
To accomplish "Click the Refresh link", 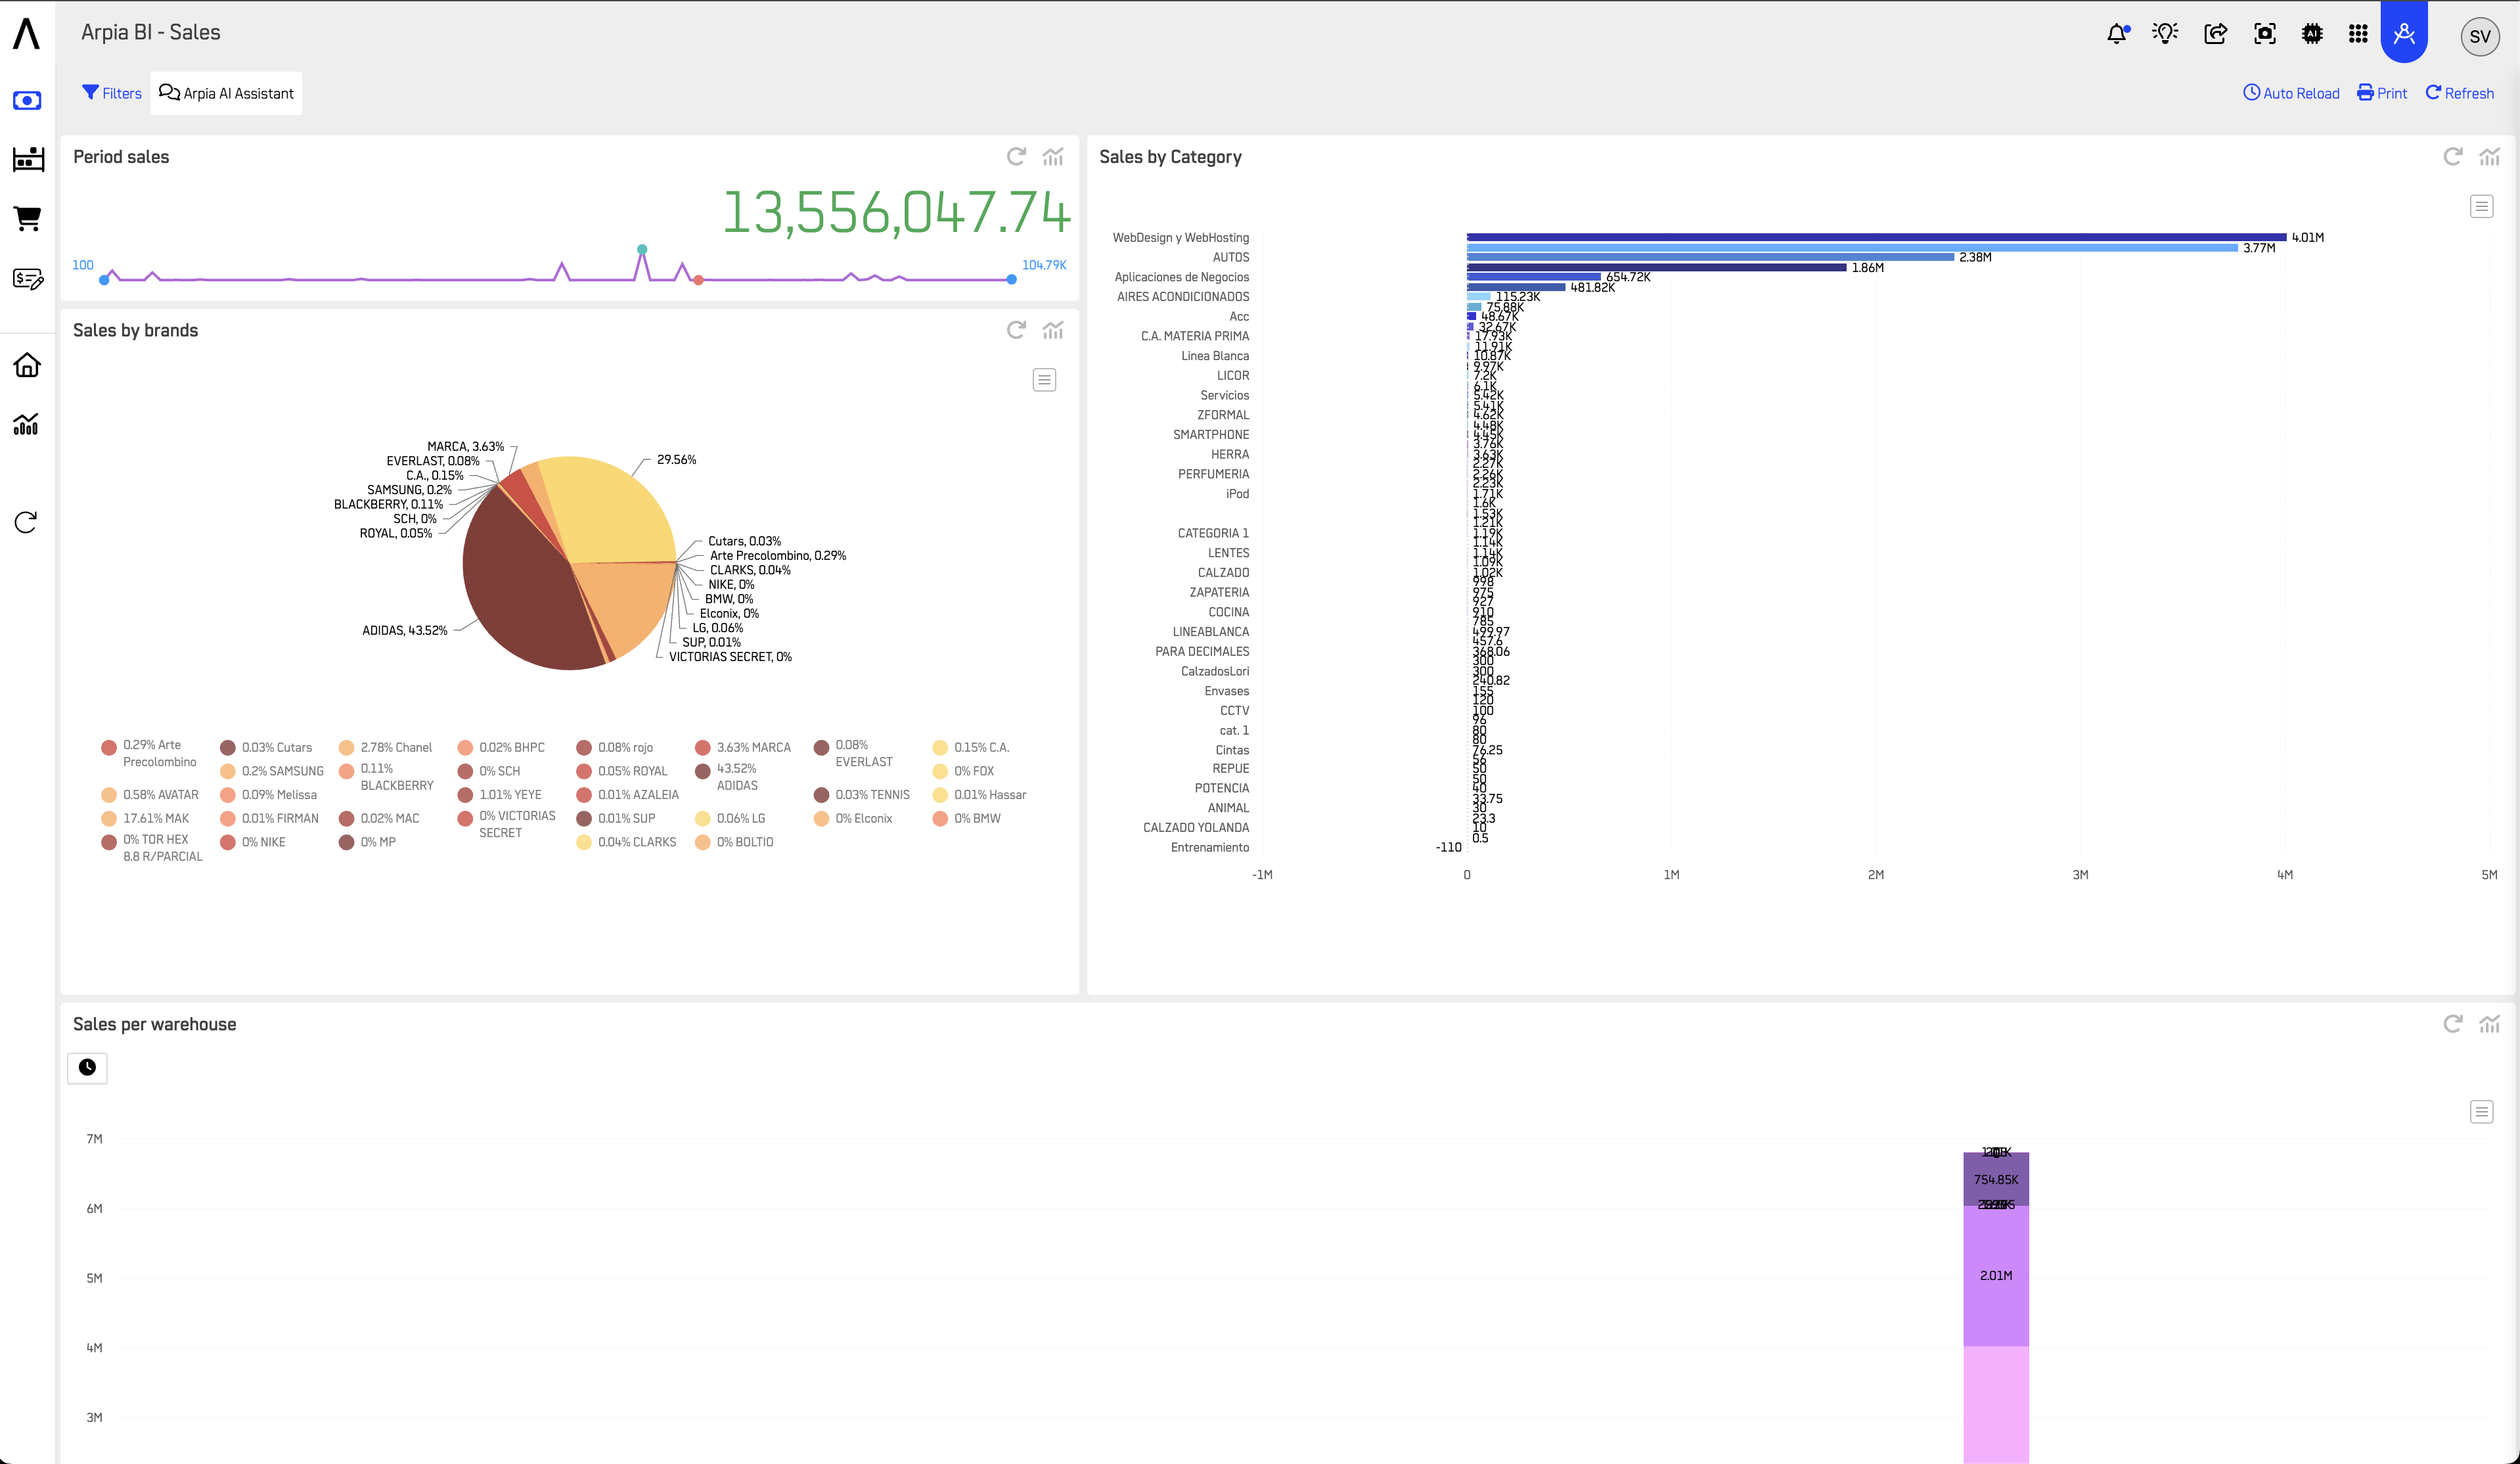I will click(2459, 93).
